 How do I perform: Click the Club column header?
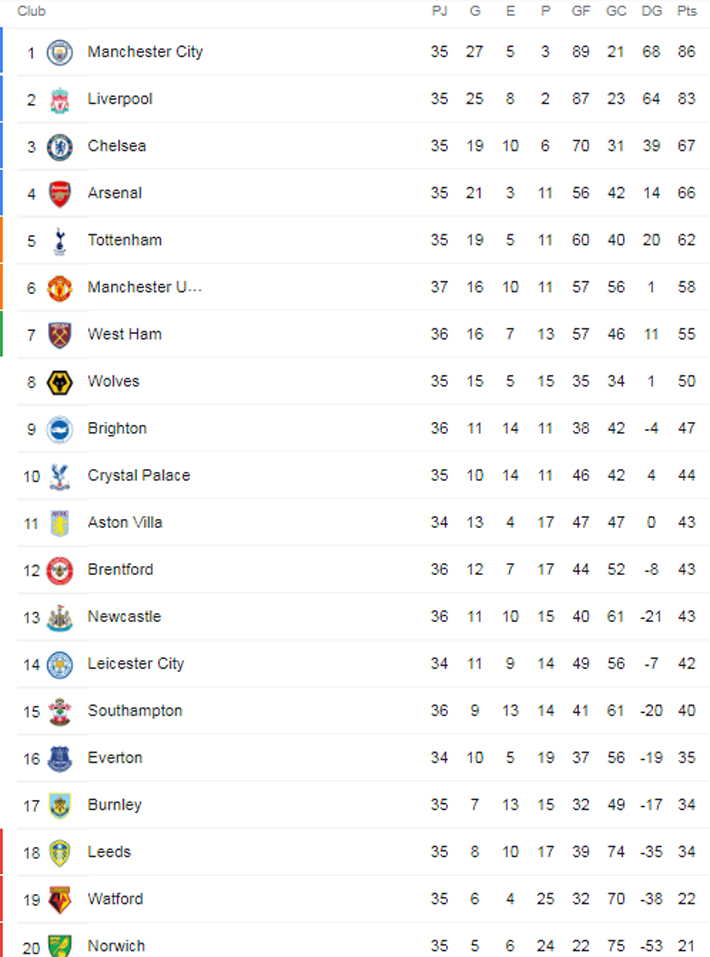[x=31, y=11]
